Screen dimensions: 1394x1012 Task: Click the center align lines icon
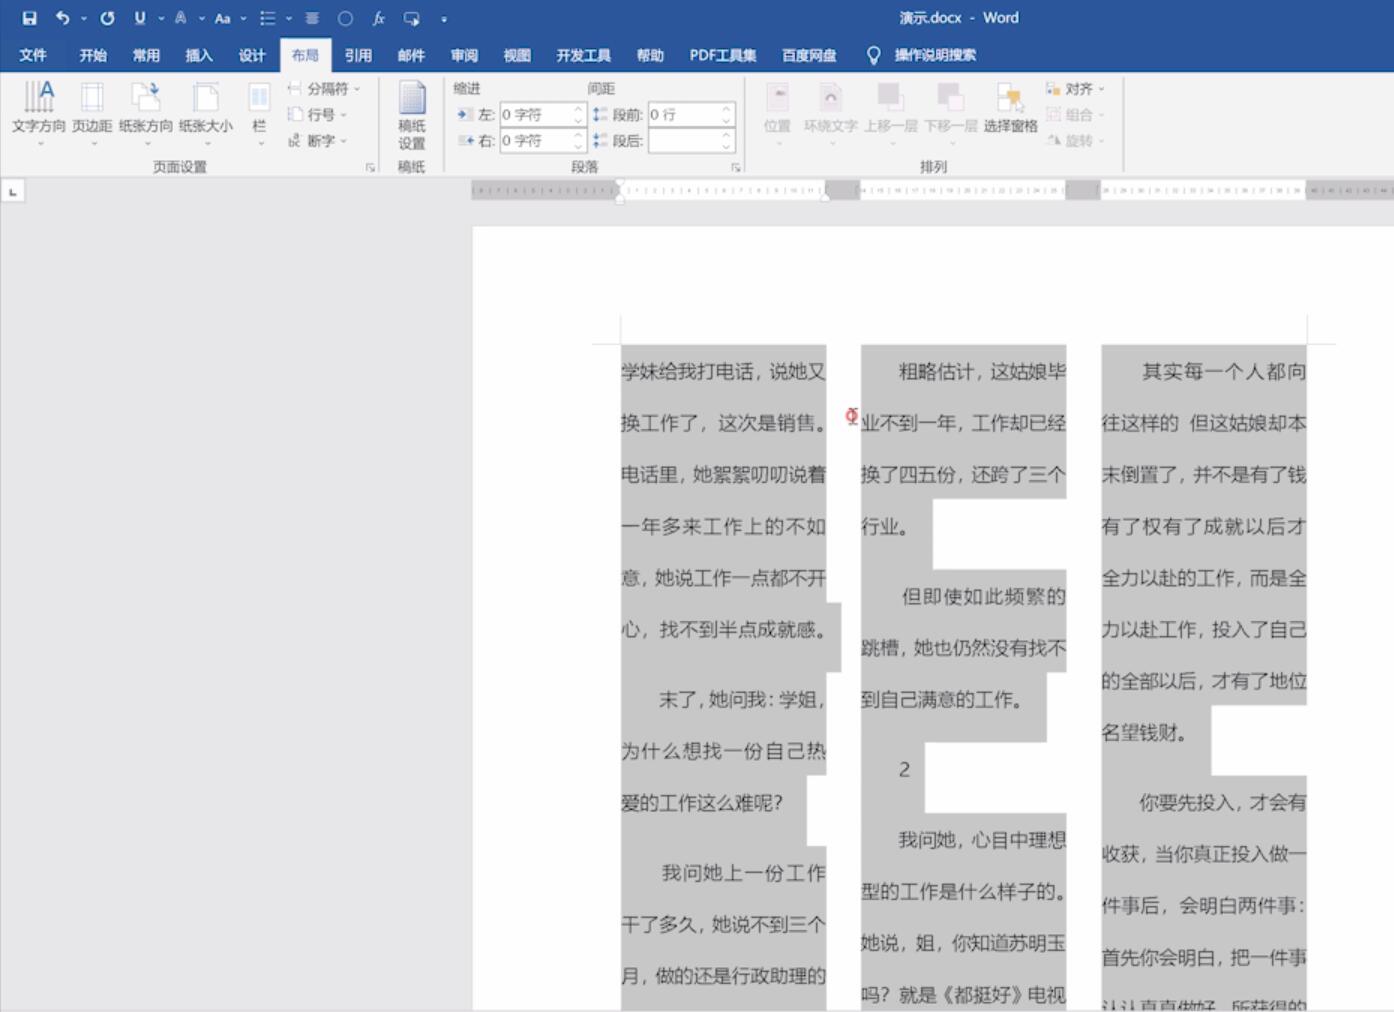(x=312, y=18)
